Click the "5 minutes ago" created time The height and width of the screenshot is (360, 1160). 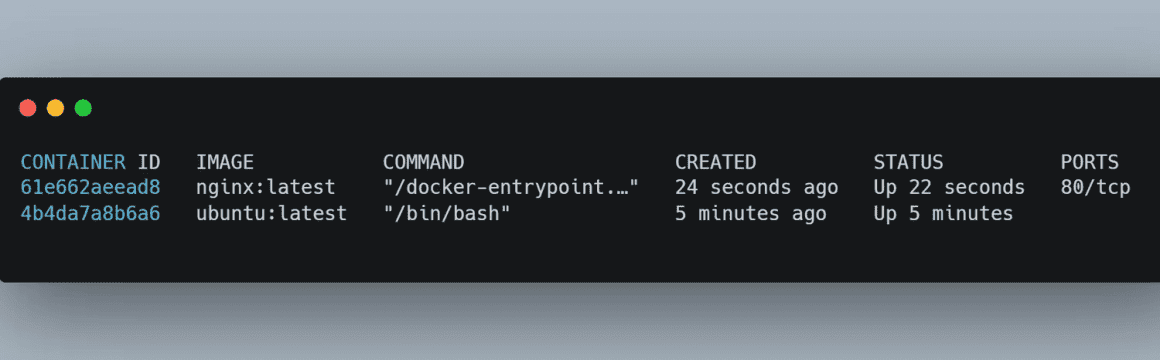pyautogui.click(x=750, y=214)
